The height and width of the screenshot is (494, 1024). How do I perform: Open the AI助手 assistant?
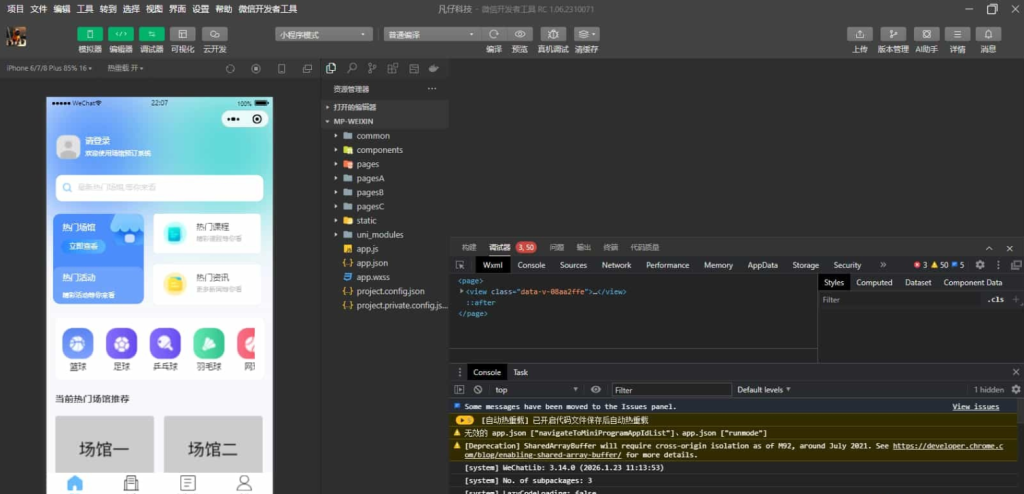click(x=926, y=34)
